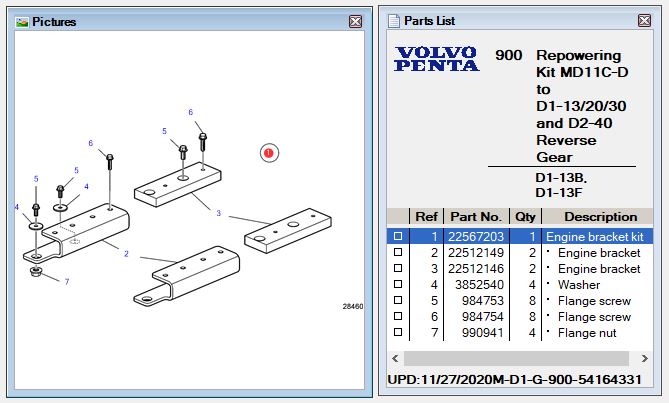Click the Repowering Kit title text
The height and width of the screenshot is (403, 669).
pos(582,106)
